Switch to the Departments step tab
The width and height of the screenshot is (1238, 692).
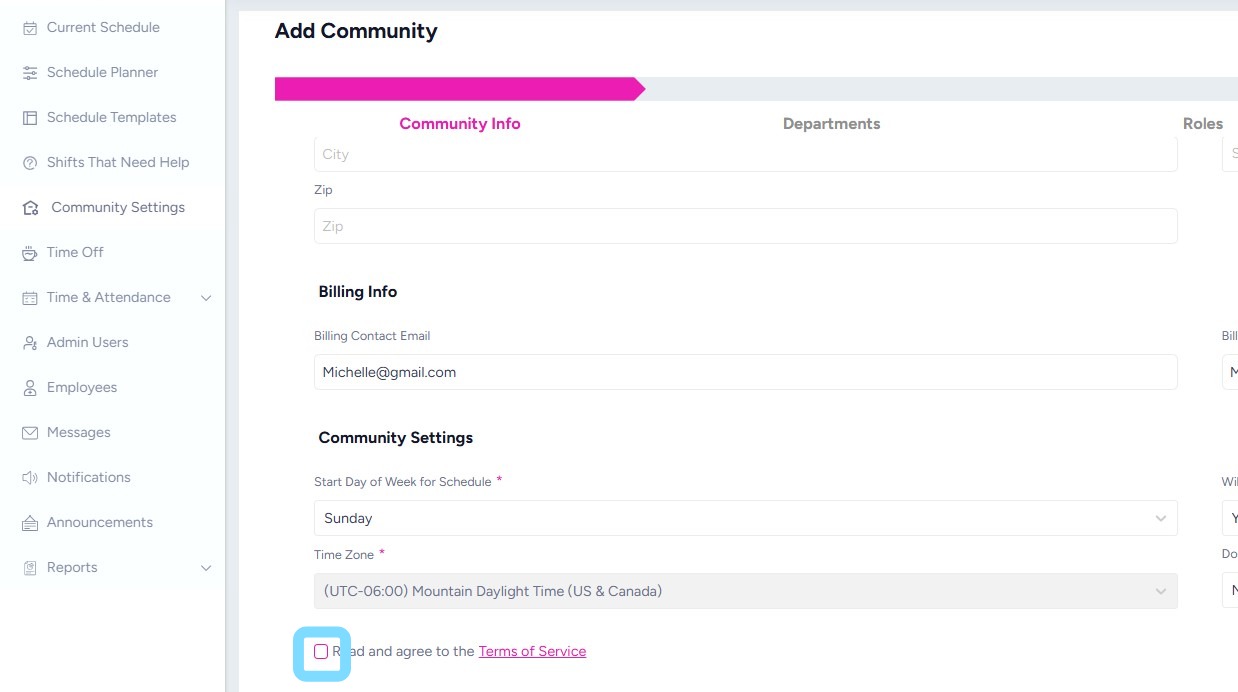831,124
